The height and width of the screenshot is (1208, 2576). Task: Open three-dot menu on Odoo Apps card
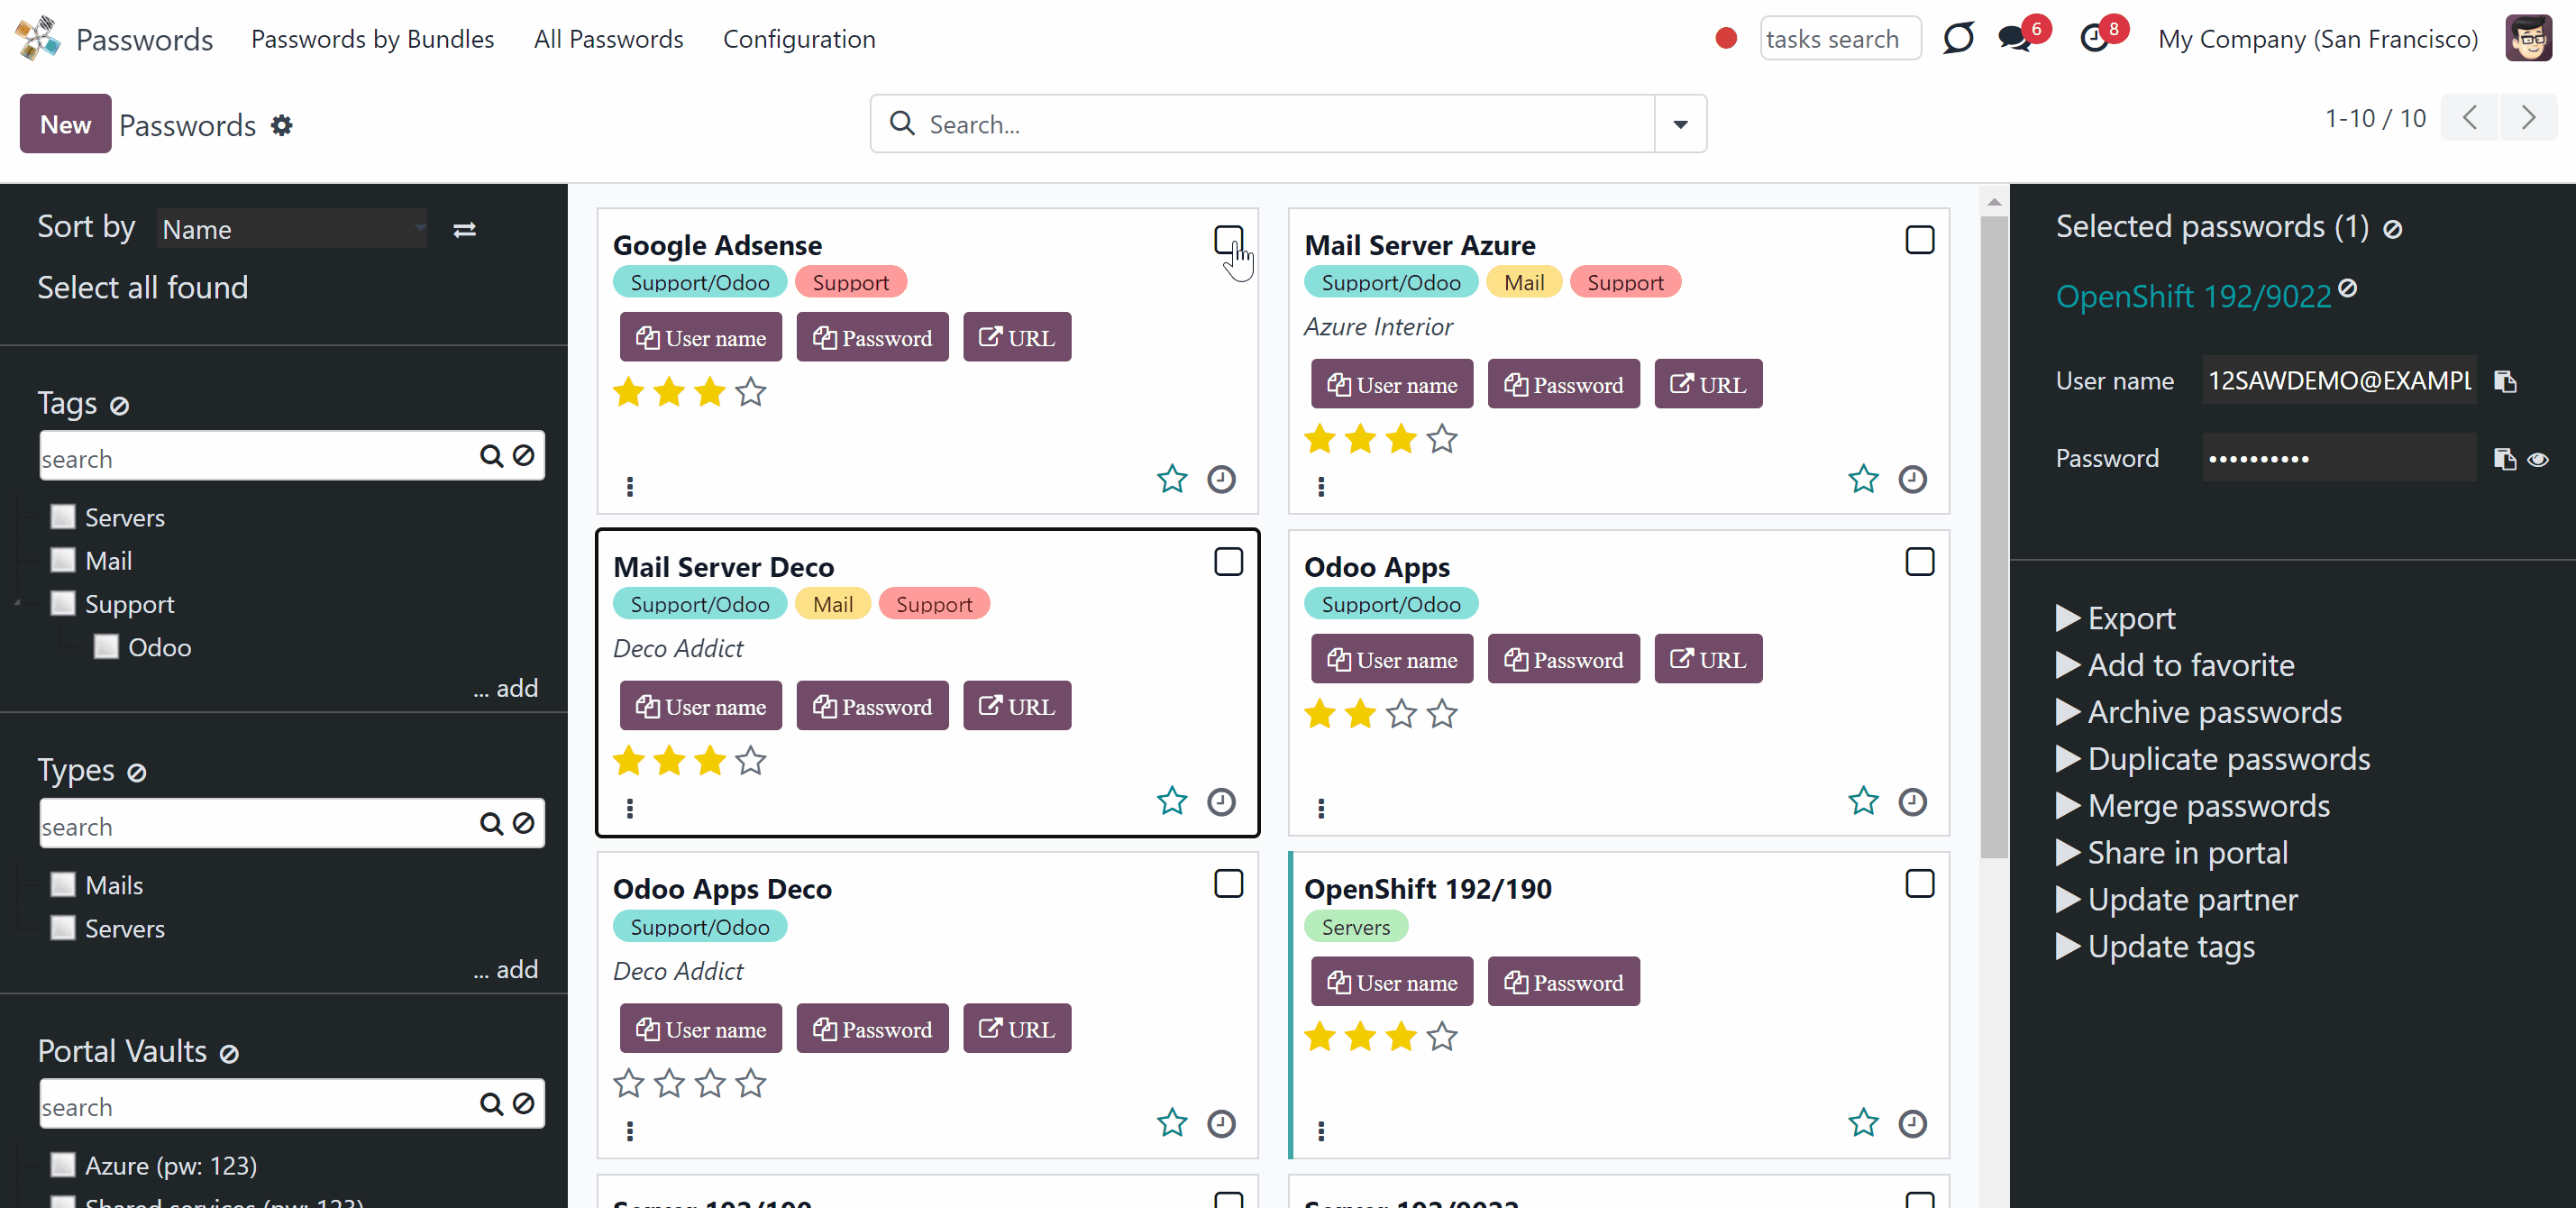[x=1321, y=807]
